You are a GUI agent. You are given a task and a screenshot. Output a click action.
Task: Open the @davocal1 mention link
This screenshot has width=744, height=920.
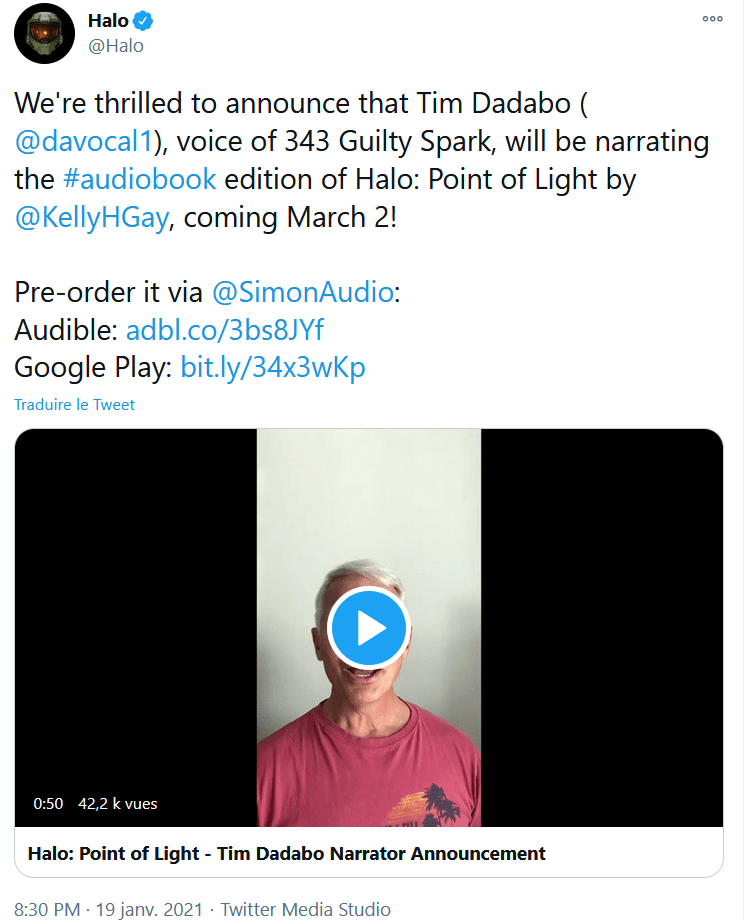click(85, 141)
